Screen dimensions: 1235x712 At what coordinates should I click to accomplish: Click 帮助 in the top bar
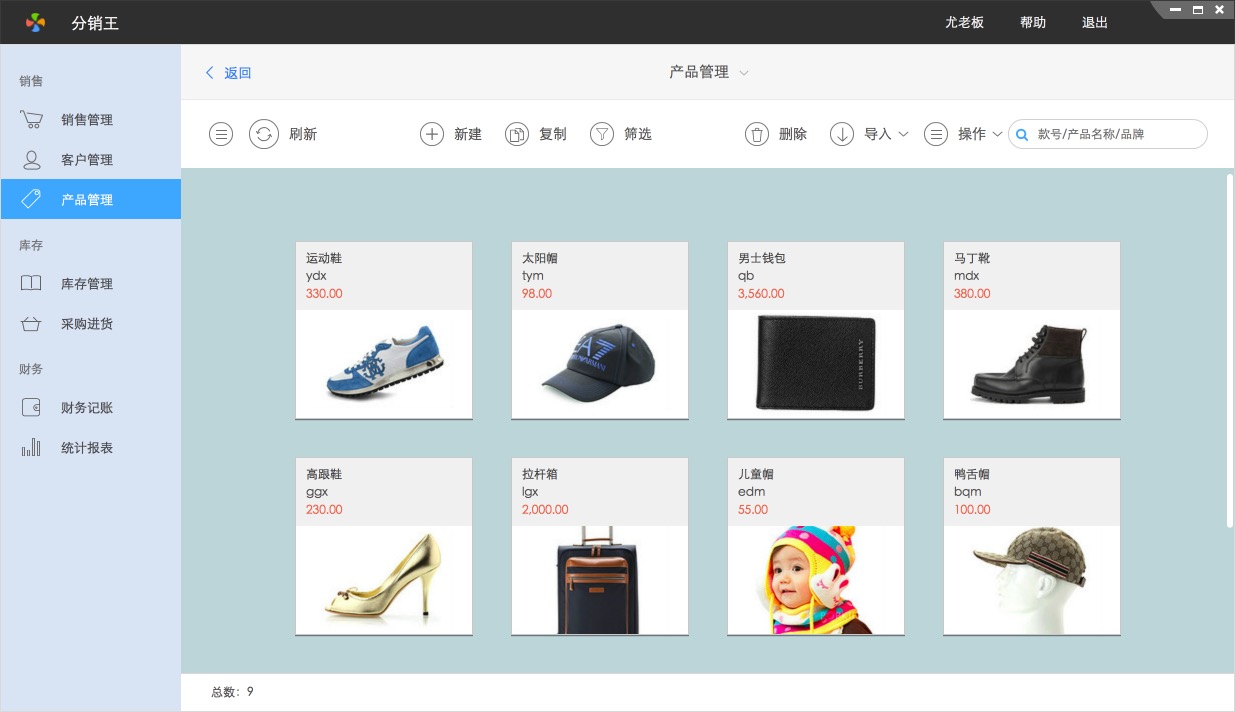click(1033, 22)
